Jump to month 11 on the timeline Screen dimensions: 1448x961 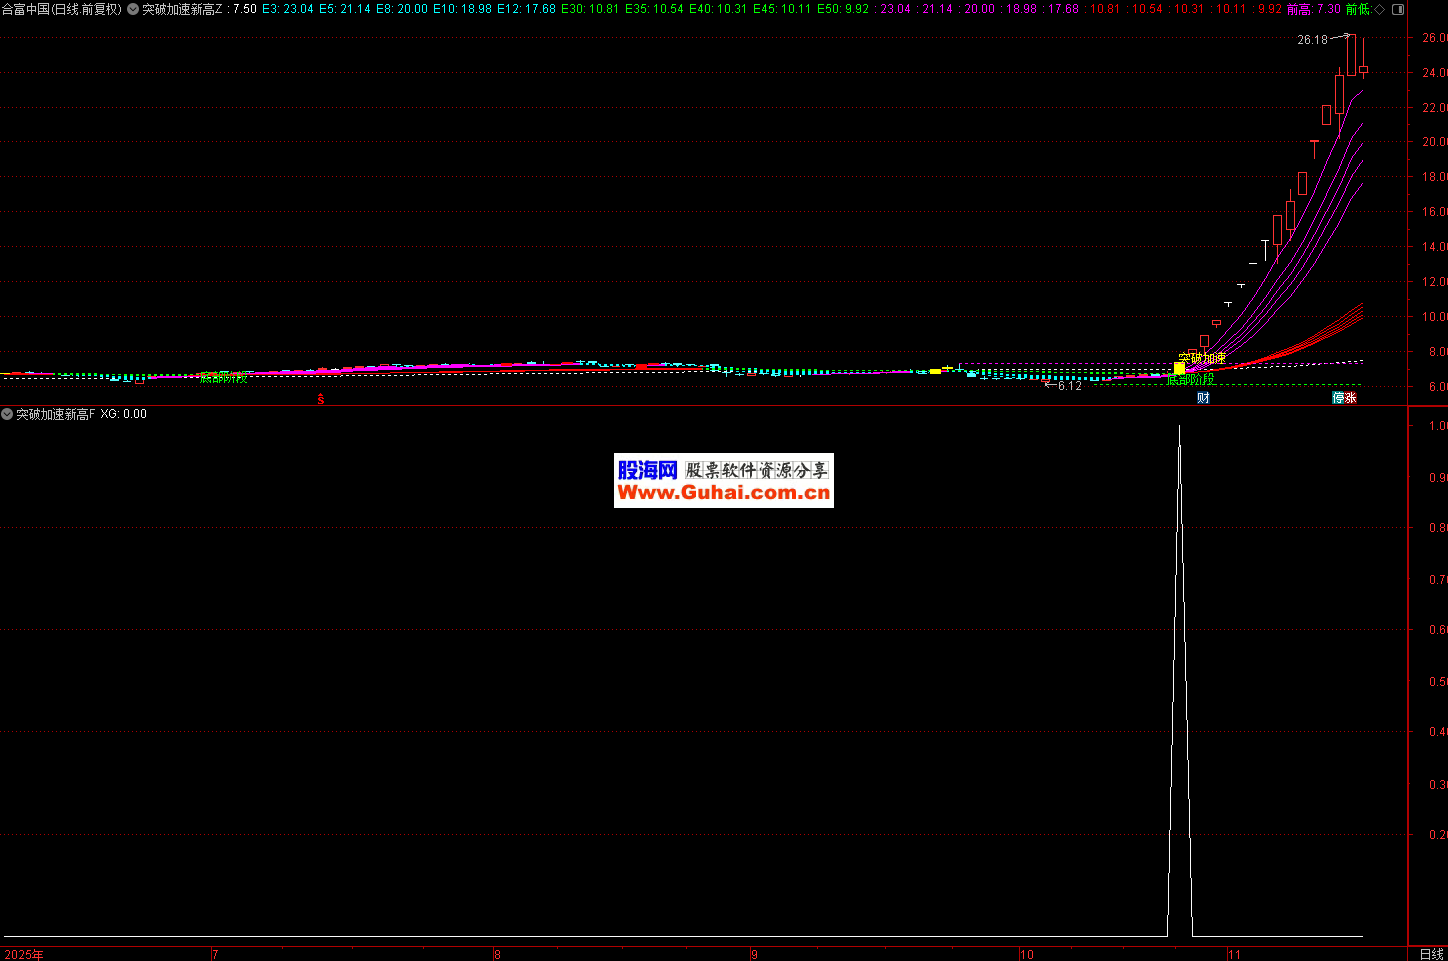1235,954
